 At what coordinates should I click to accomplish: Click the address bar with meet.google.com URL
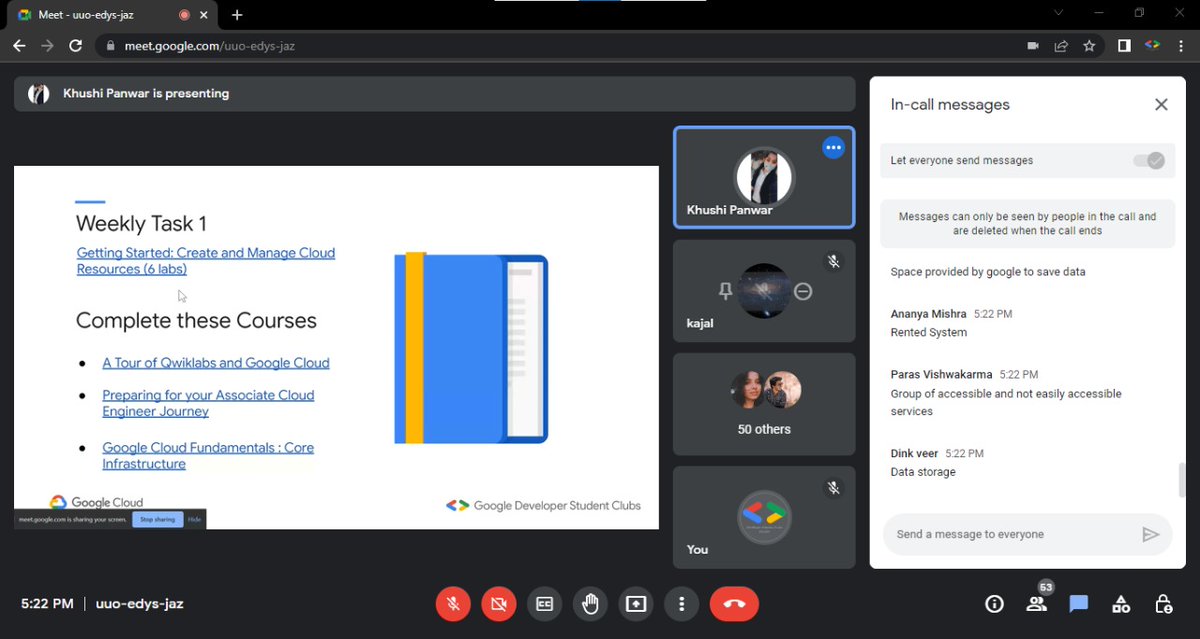click(560, 45)
